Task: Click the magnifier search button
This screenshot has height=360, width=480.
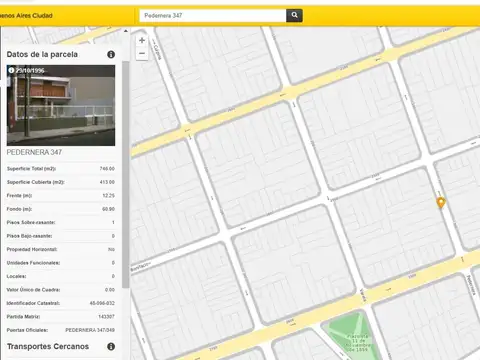Action: (x=294, y=15)
